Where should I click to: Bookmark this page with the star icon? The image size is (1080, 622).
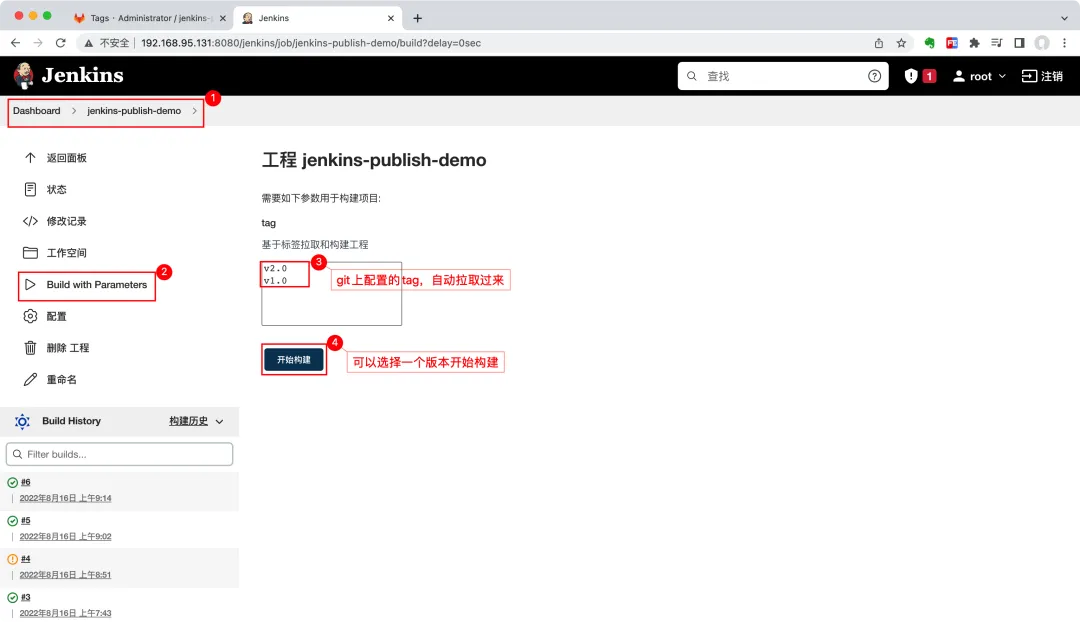[x=901, y=43]
